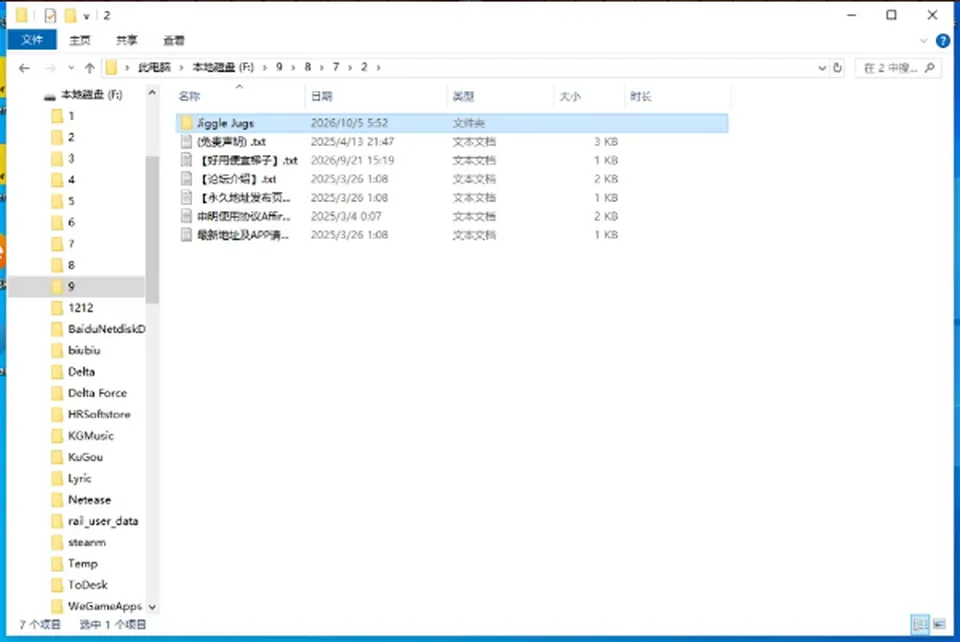The width and height of the screenshot is (960, 642).
Task: Sort files by the 大小 column header
Action: point(588,97)
